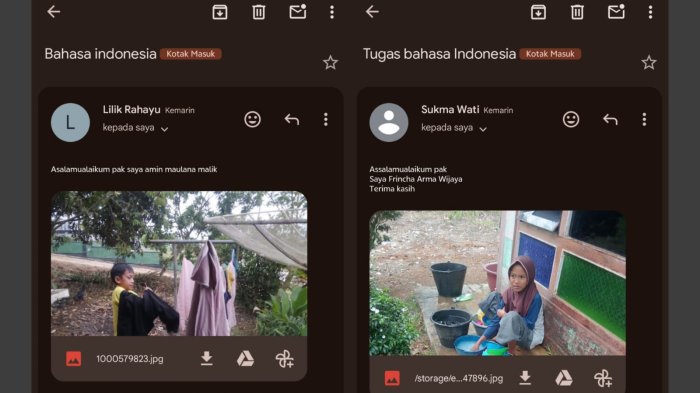This screenshot has width=700, height=393.
Task: Expand recipient details under Sukma Wati
Action: click(483, 129)
